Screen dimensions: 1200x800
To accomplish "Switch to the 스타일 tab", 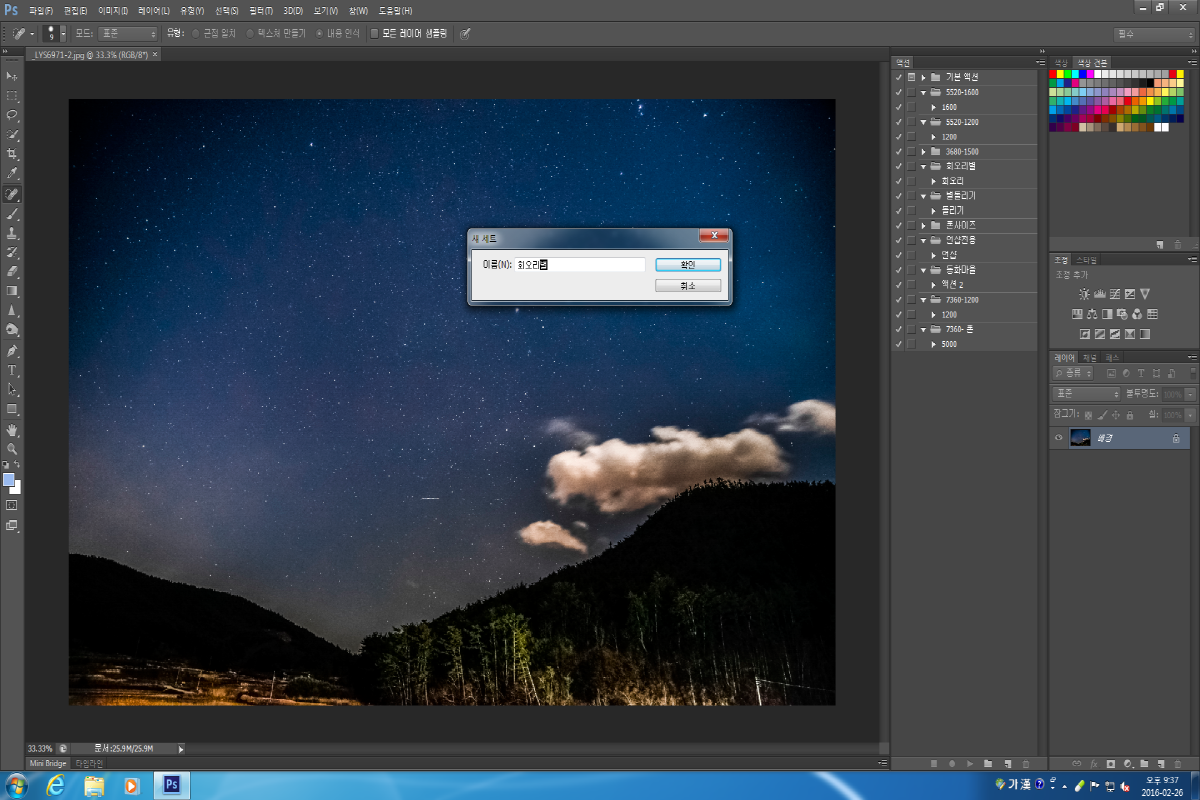I will 1086,259.
